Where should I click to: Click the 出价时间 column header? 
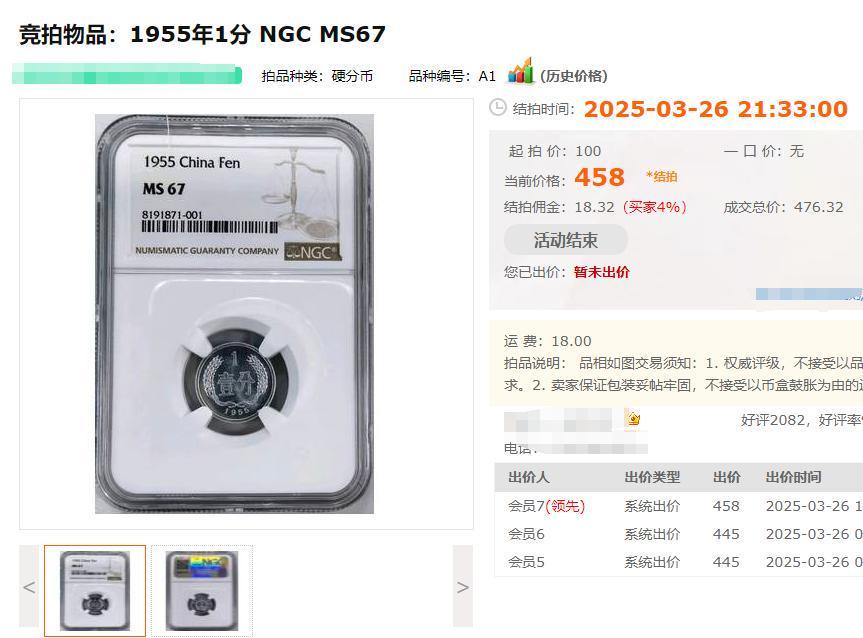coord(793,477)
